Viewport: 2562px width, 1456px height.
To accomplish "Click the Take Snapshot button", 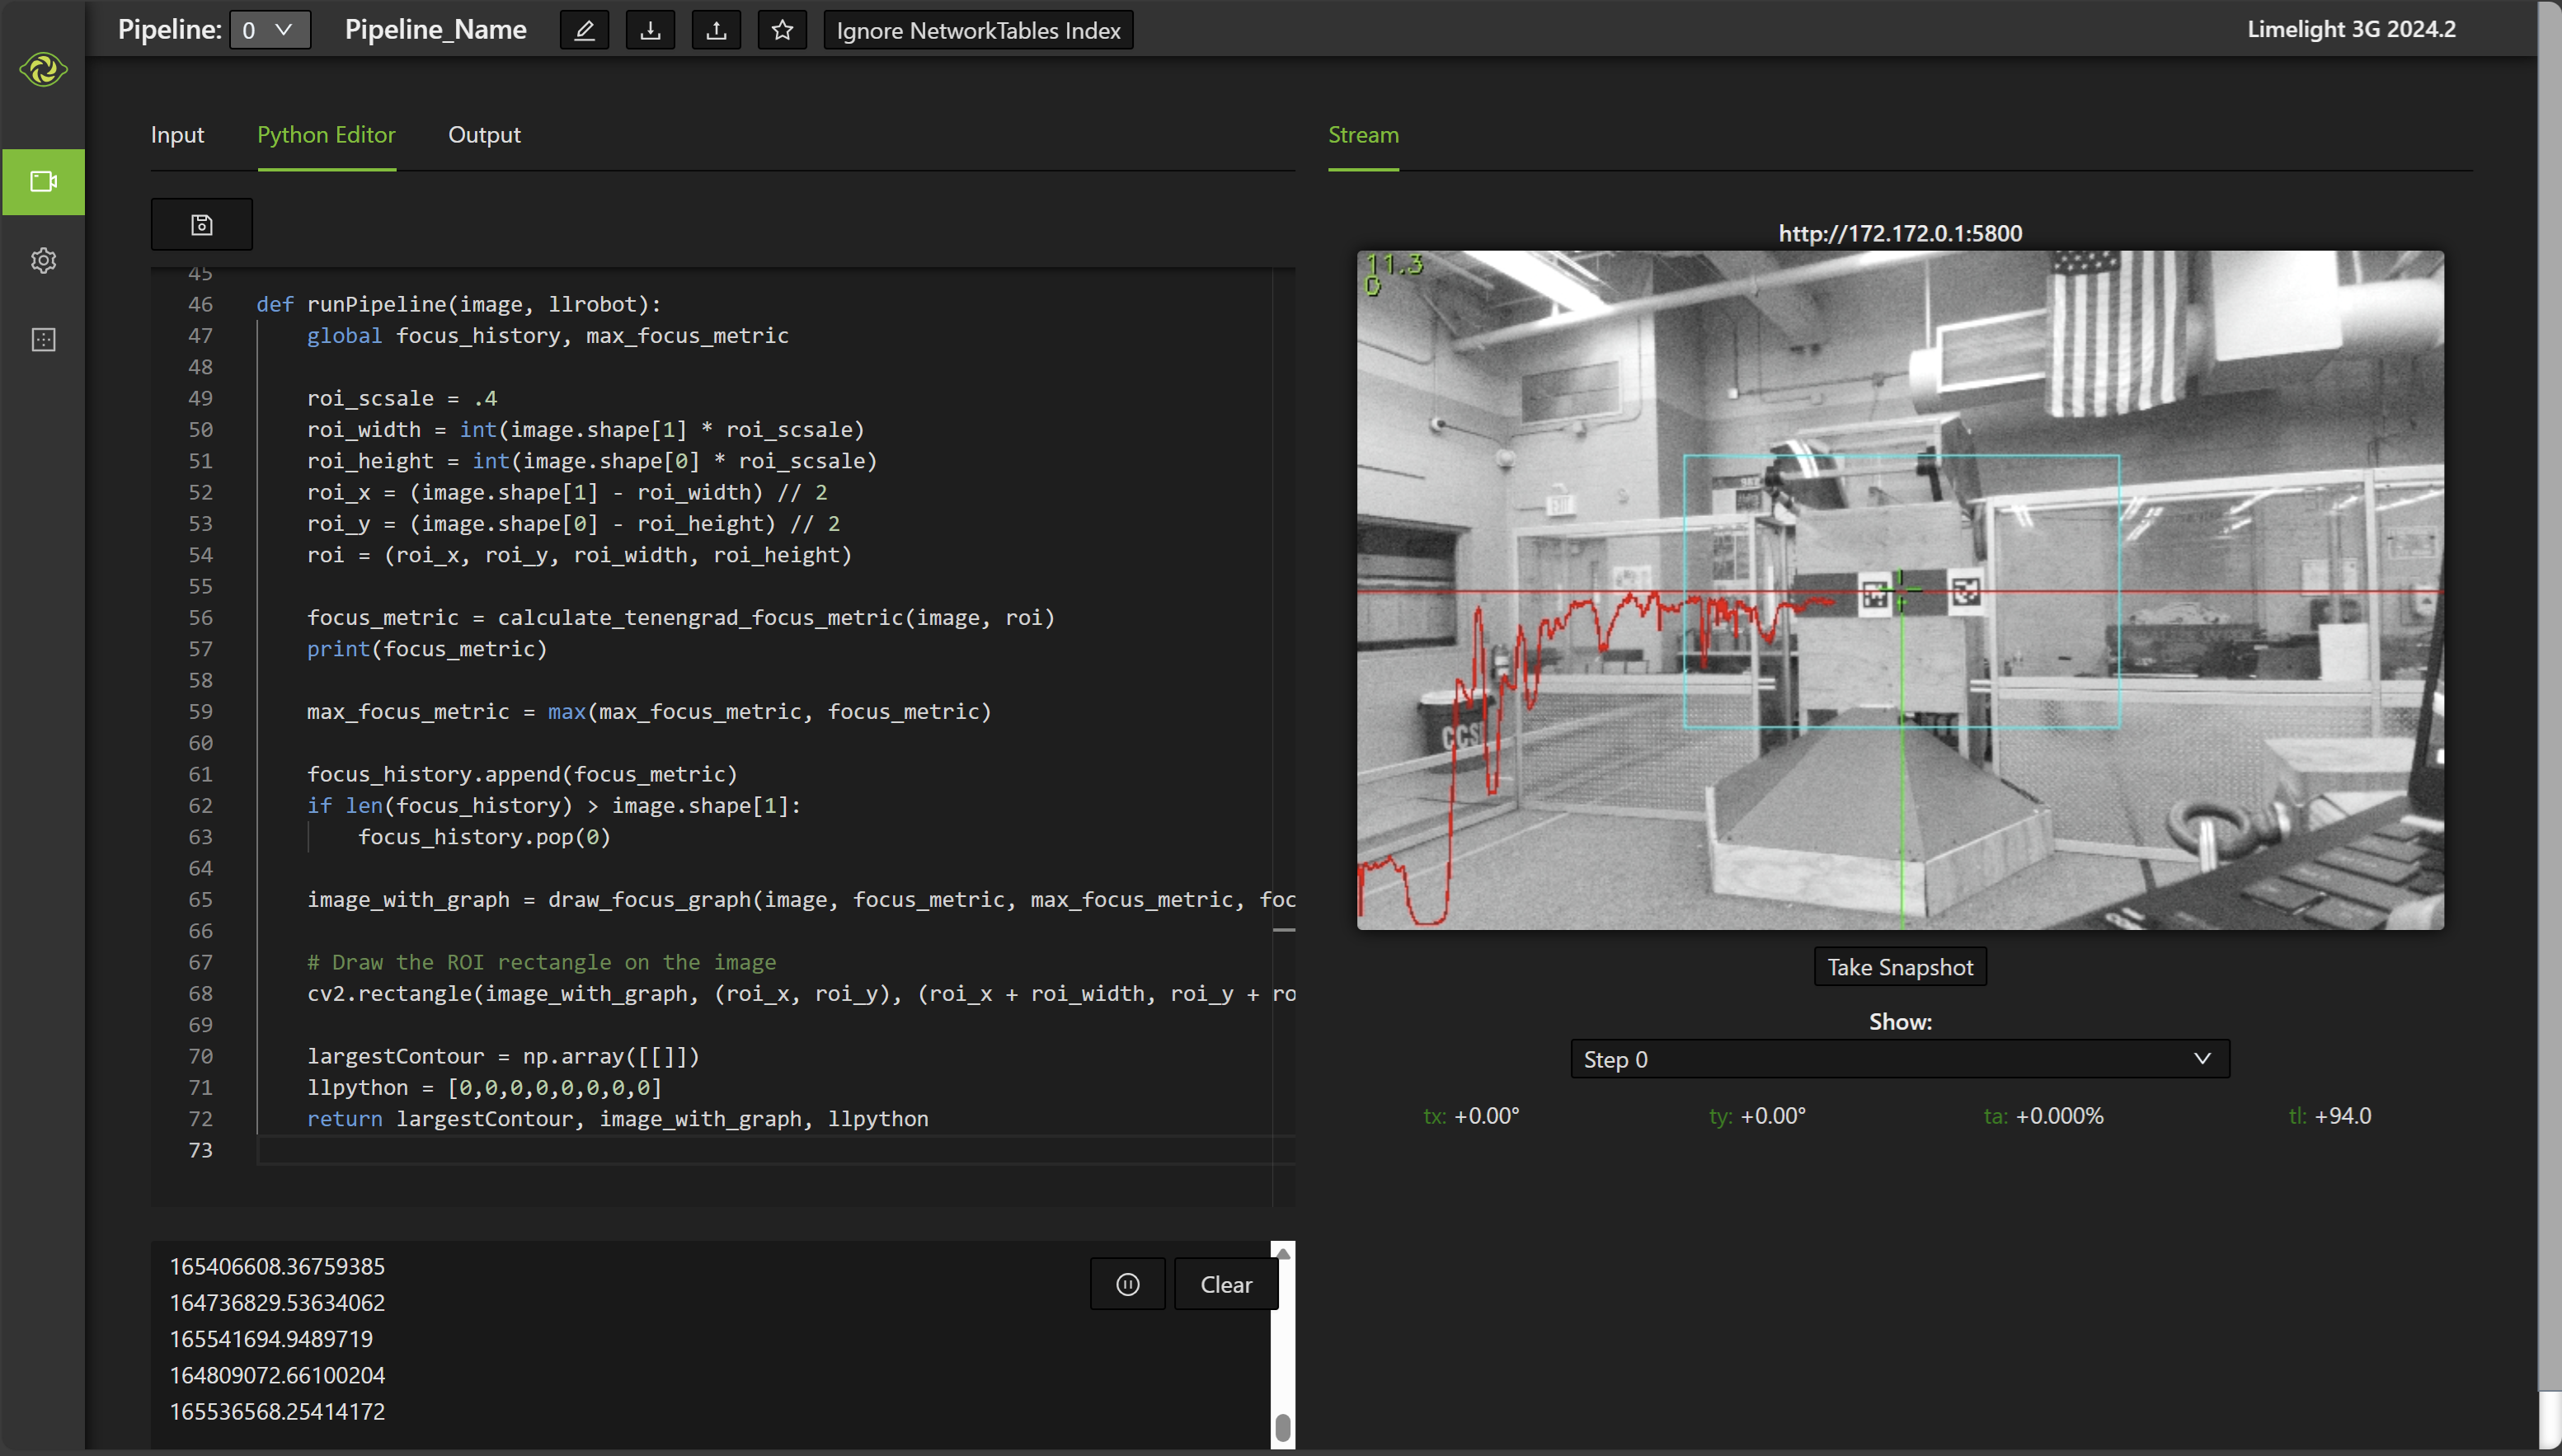I will pyautogui.click(x=1901, y=965).
